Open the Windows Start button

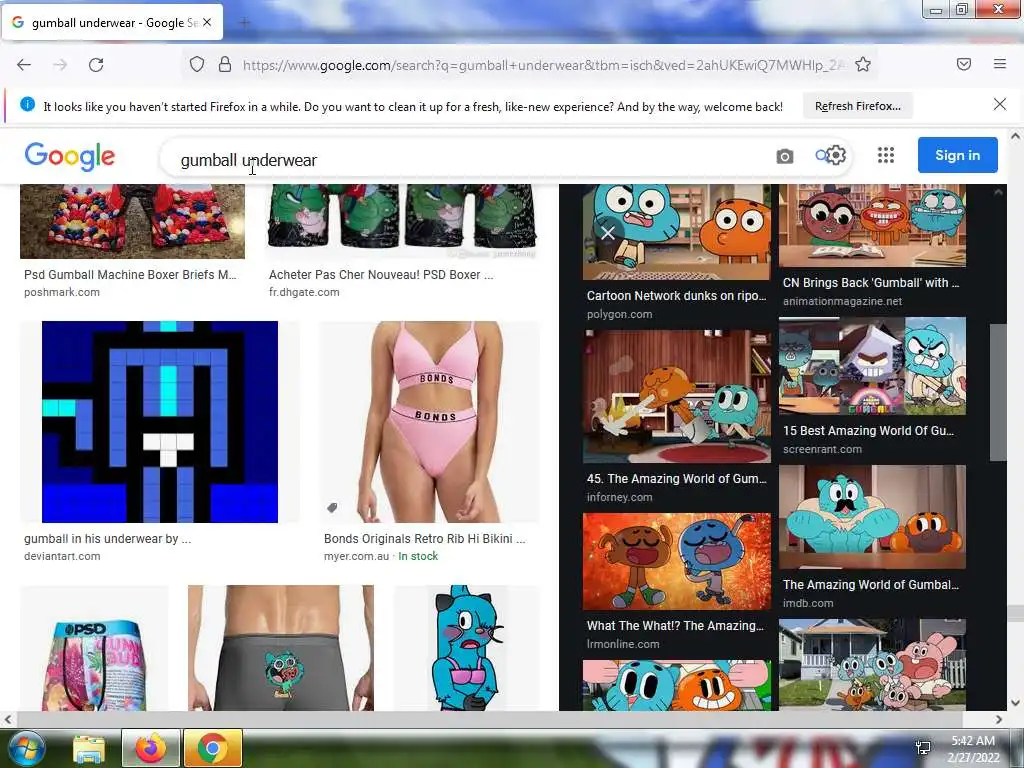click(x=26, y=748)
